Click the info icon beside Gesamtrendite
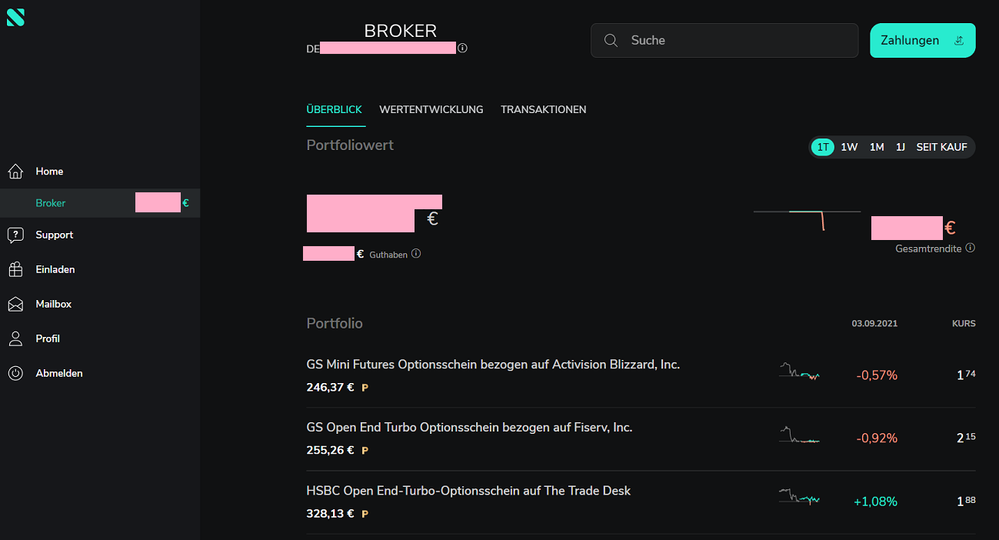Image resolution: width=999 pixels, height=540 pixels. click(x=970, y=248)
